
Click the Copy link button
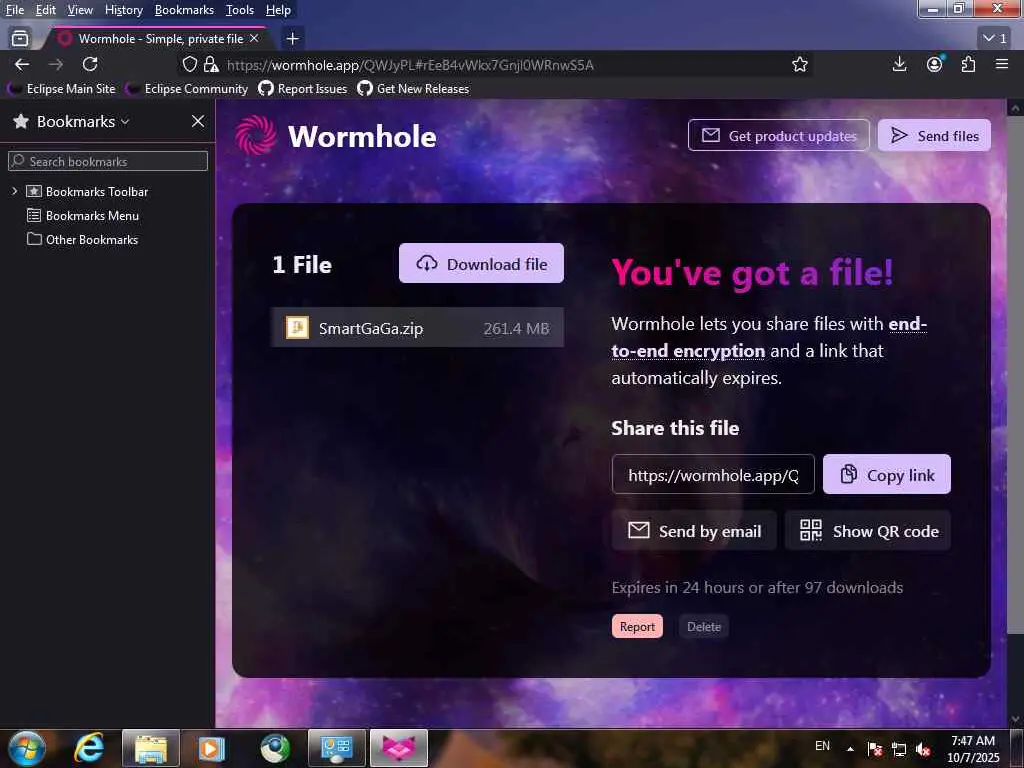(887, 475)
